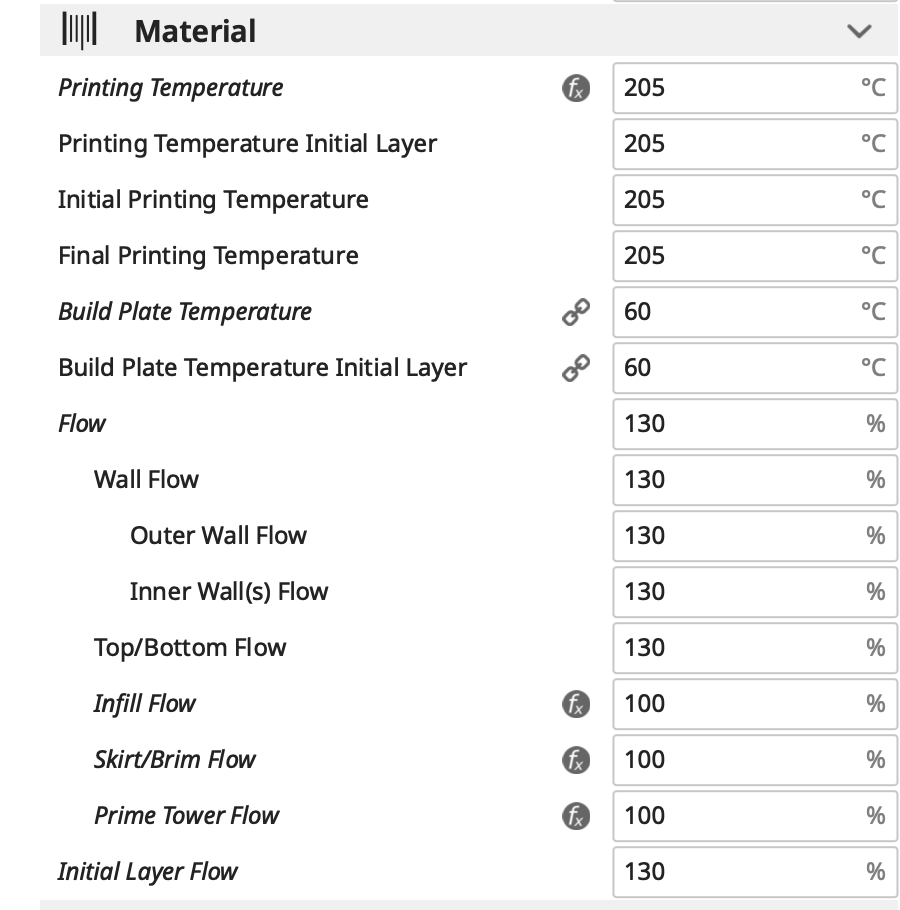Click the fx icon beside Skirt/Brim Flow
This screenshot has width=900, height=910.
click(575, 760)
